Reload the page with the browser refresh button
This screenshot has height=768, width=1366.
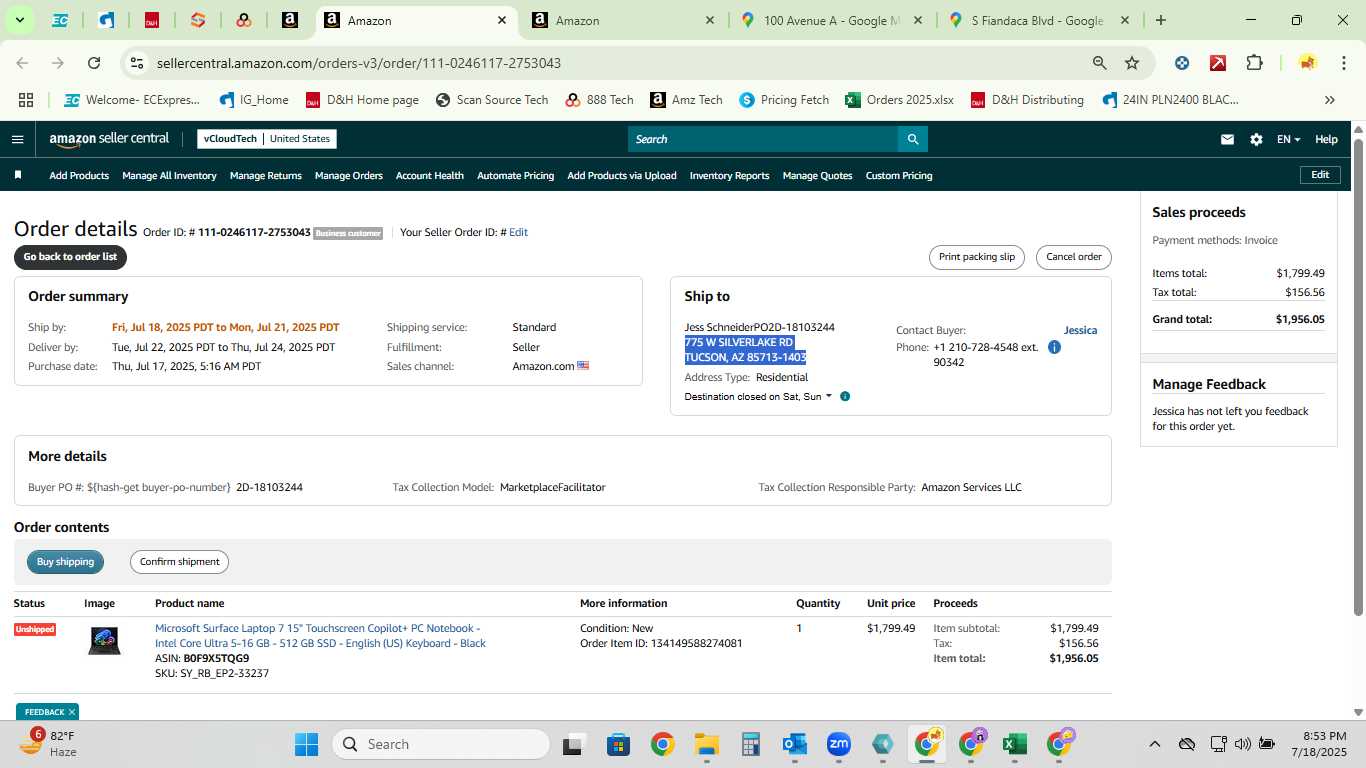click(94, 63)
